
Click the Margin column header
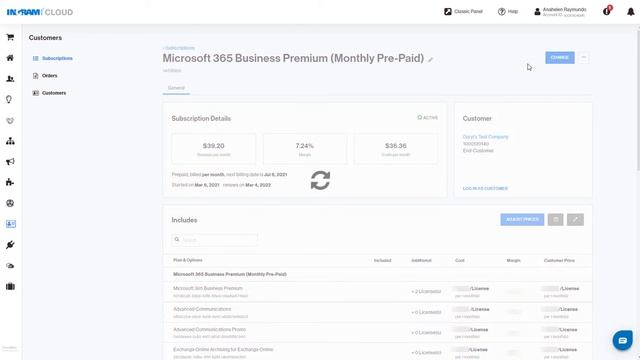pyautogui.click(x=513, y=260)
